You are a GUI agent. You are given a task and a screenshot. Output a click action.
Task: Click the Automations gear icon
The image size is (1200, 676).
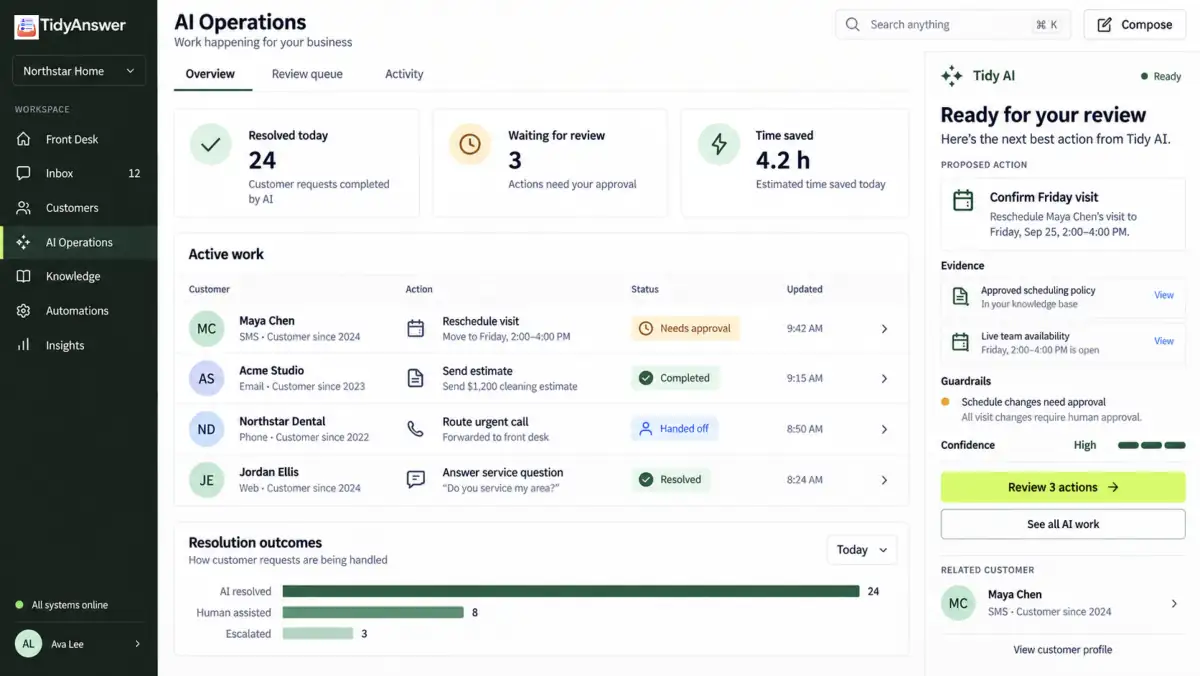pyautogui.click(x=24, y=311)
